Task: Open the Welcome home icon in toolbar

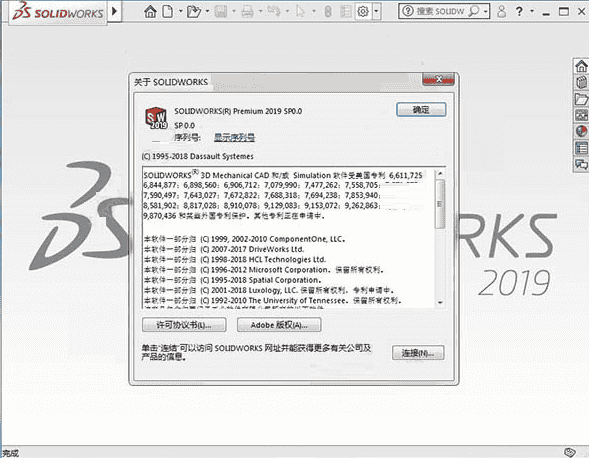Action: (150, 12)
